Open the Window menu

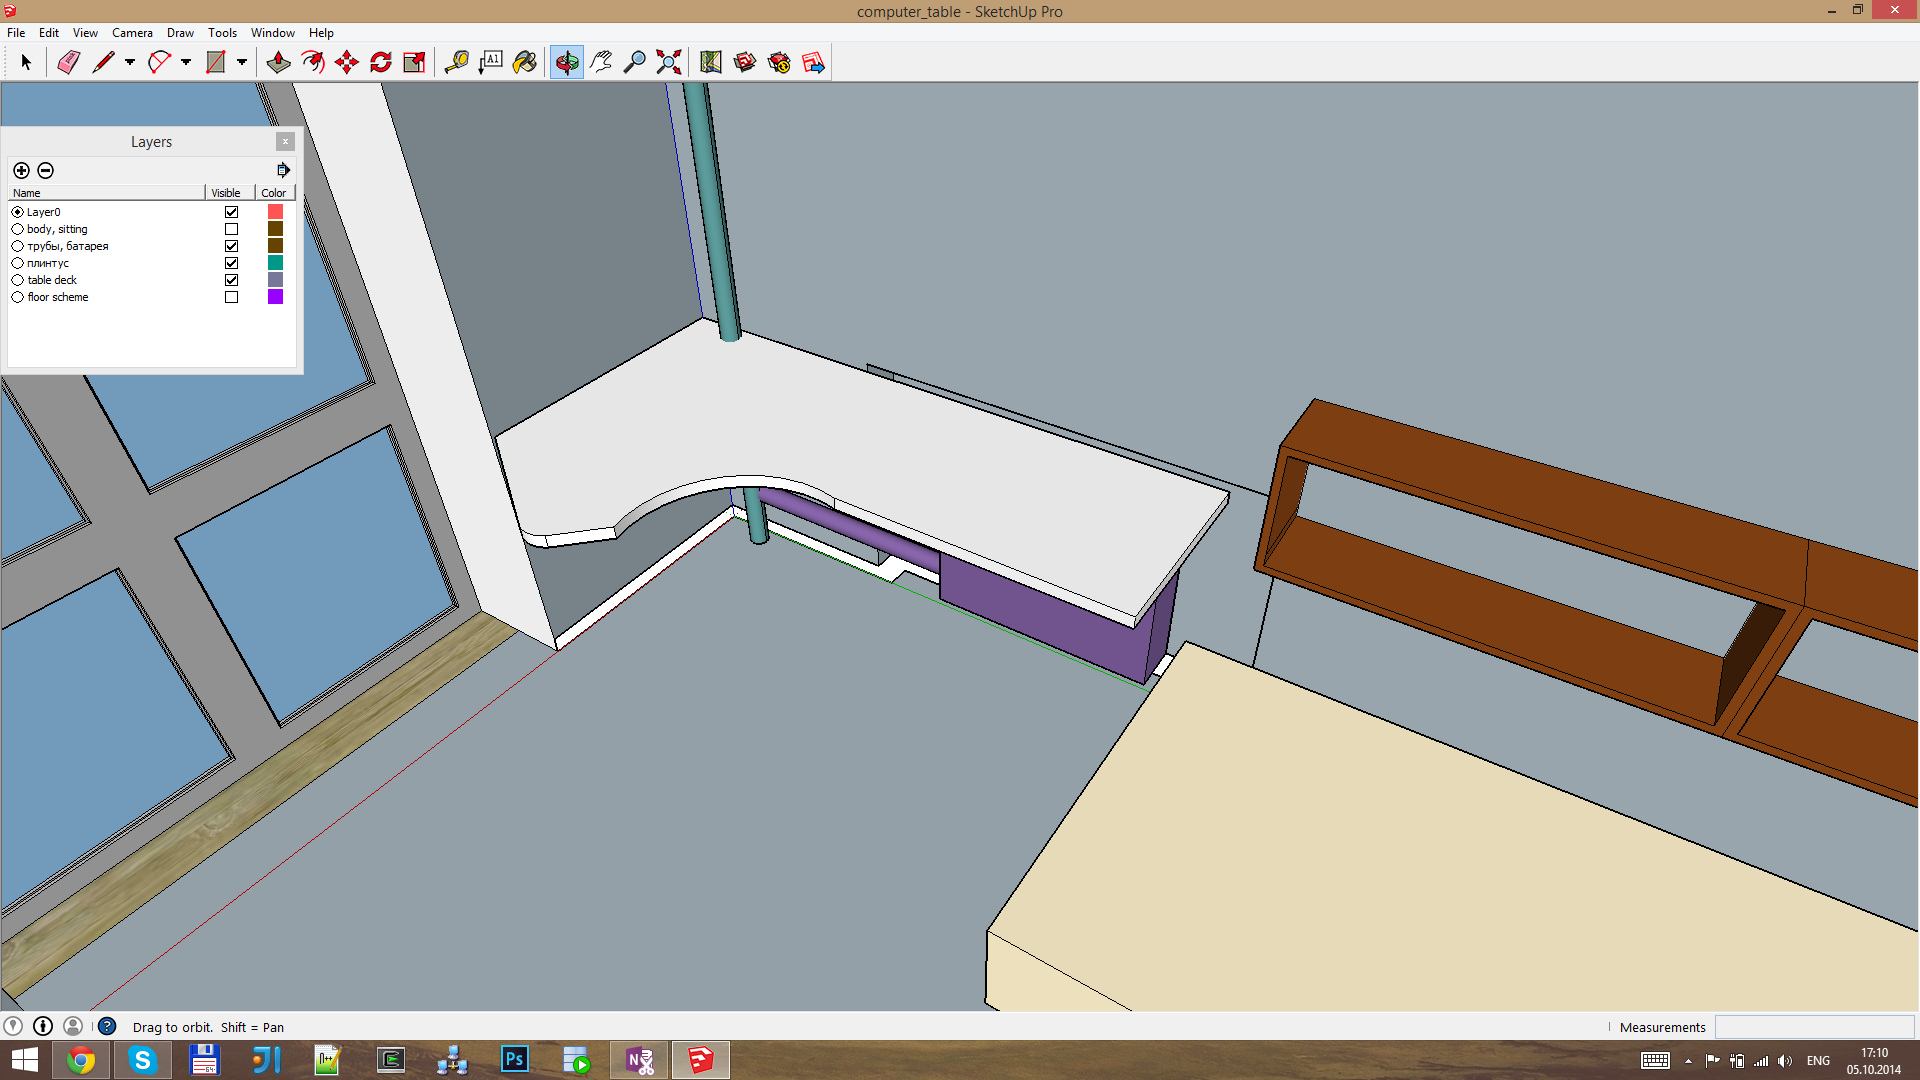point(272,33)
